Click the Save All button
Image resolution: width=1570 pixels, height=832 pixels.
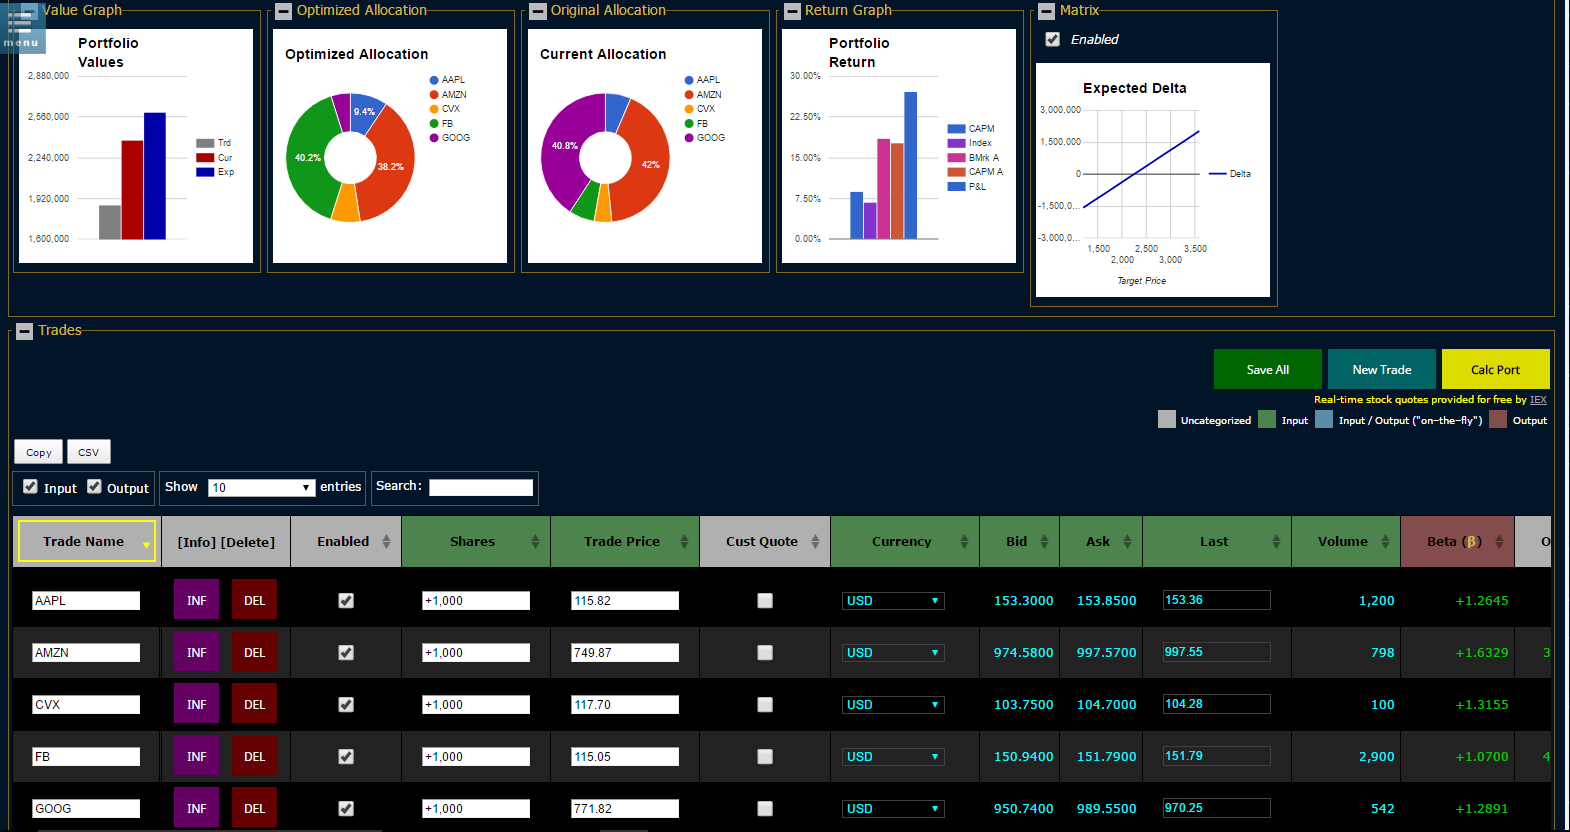pyautogui.click(x=1267, y=370)
